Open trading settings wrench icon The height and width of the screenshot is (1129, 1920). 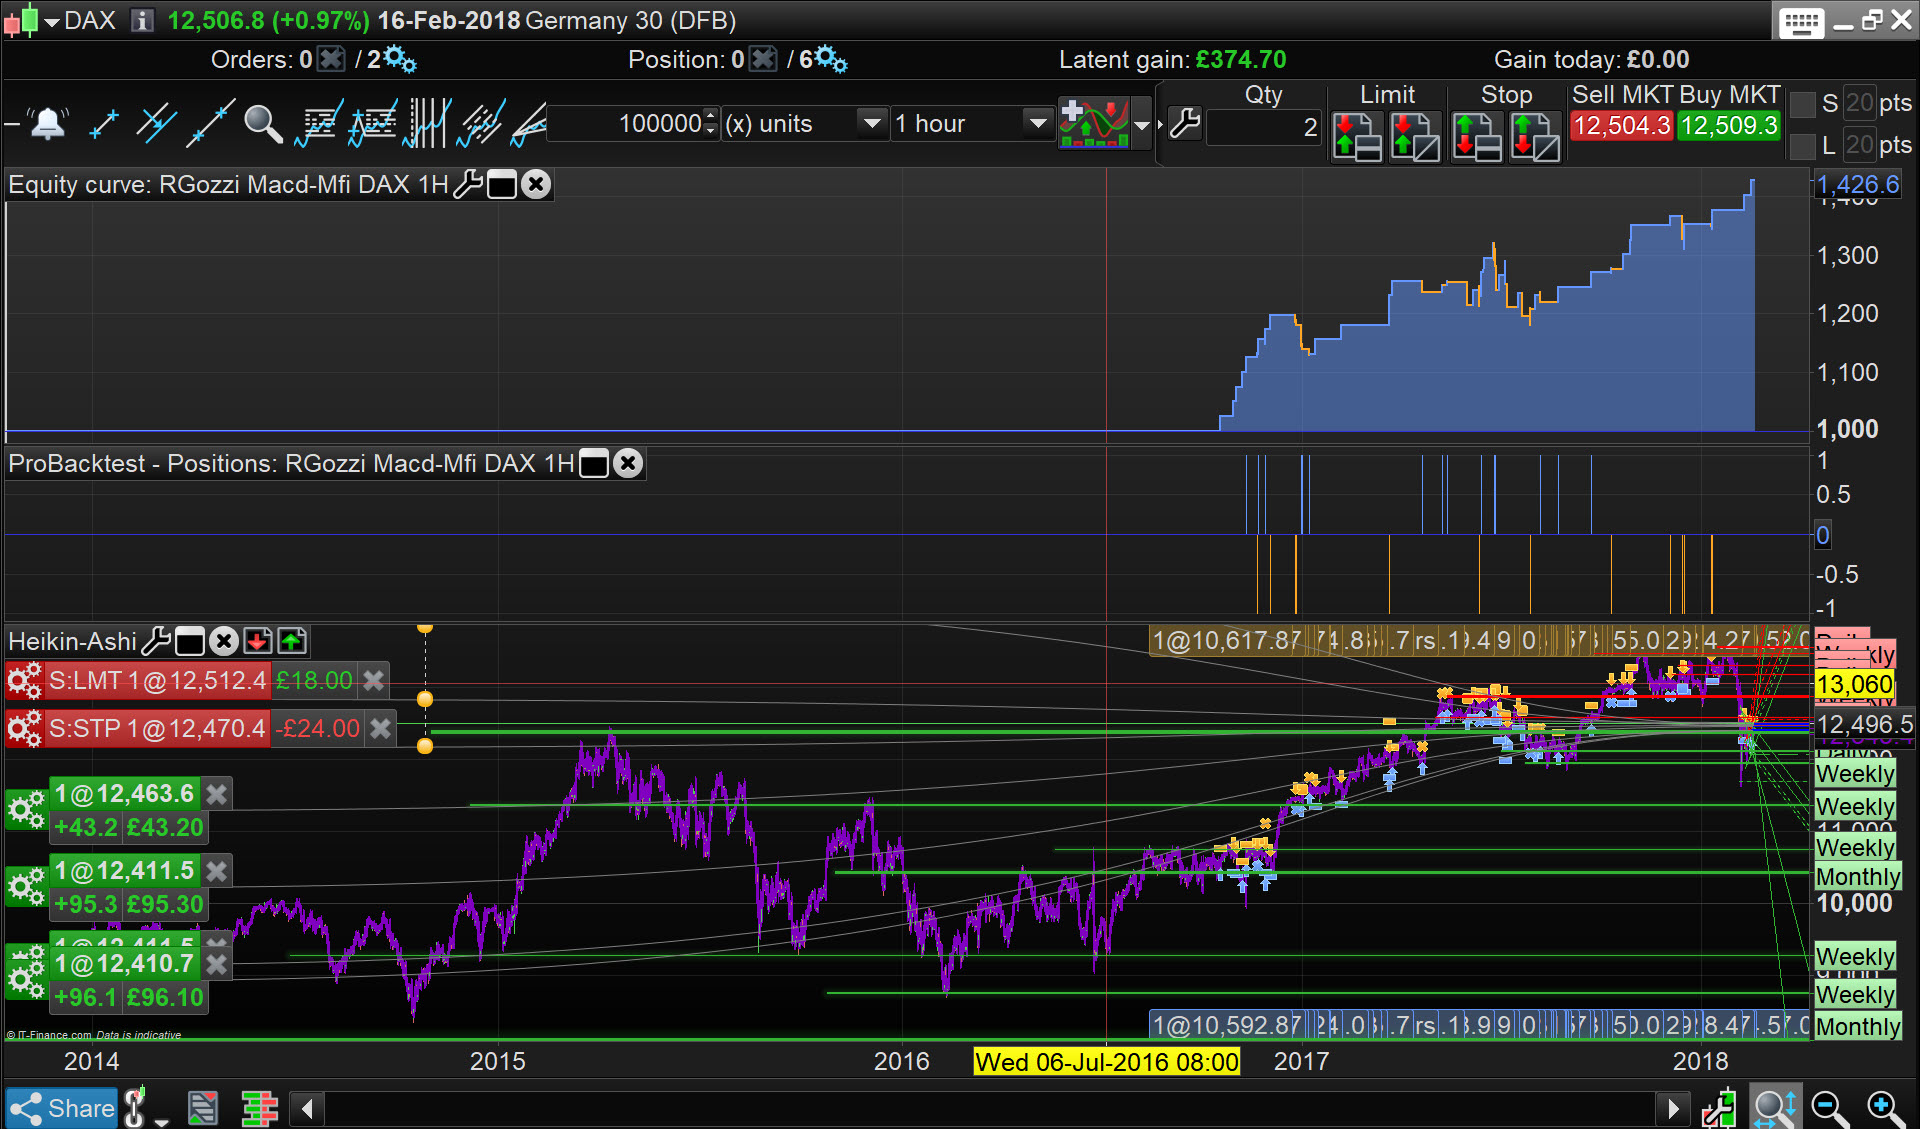tap(1185, 124)
